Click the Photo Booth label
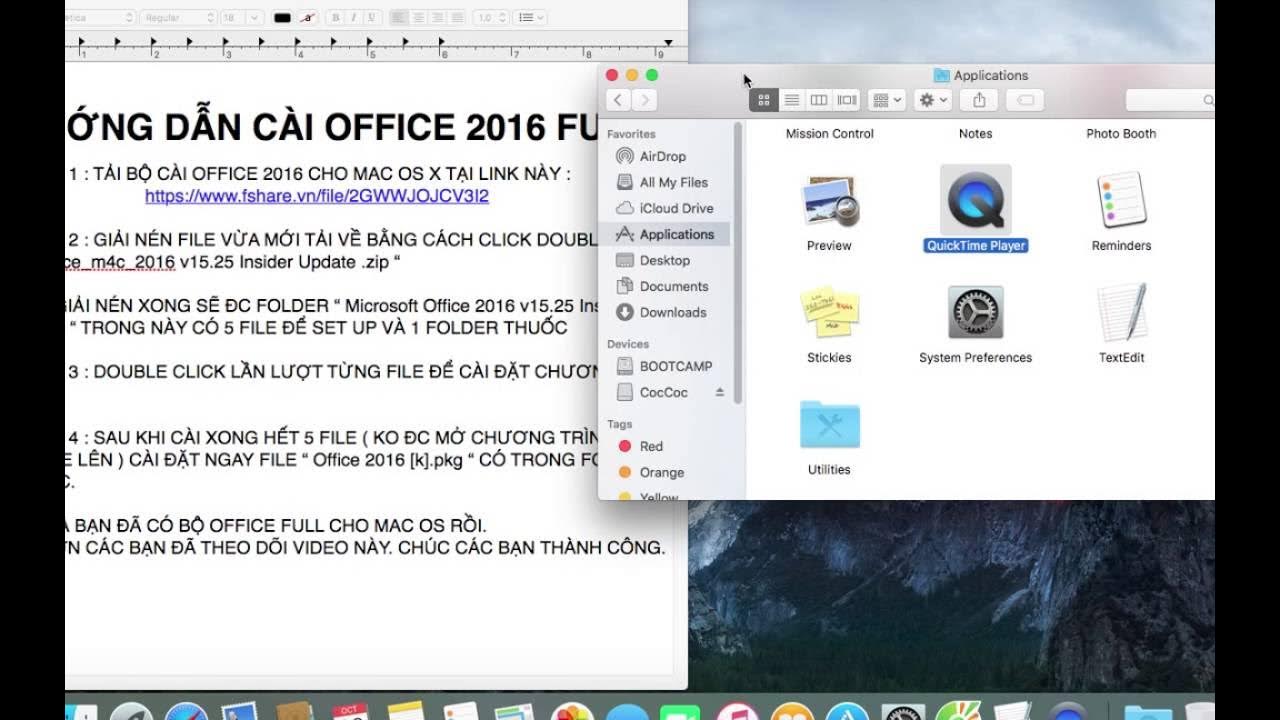Image resolution: width=1280 pixels, height=720 pixels. (x=1121, y=133)
